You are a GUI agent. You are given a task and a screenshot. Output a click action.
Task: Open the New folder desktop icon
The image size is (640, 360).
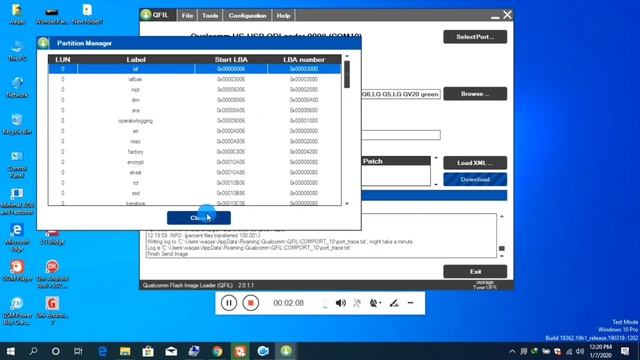pos(87,13)
